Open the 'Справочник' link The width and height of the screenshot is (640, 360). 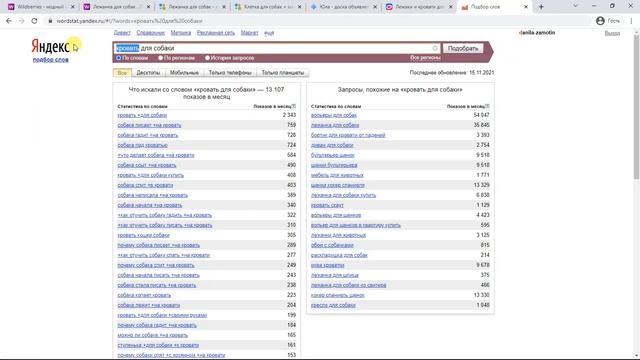coord(151,33)
